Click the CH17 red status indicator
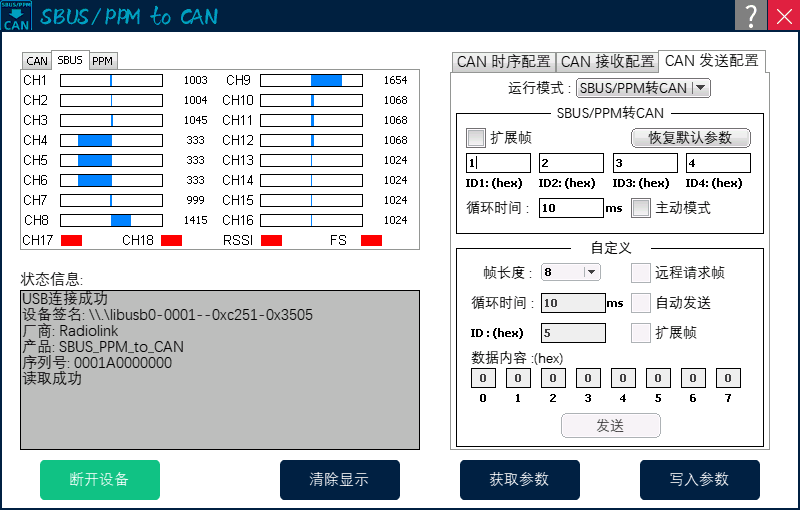Screen dimensions: 800x510 pos(71,240)
